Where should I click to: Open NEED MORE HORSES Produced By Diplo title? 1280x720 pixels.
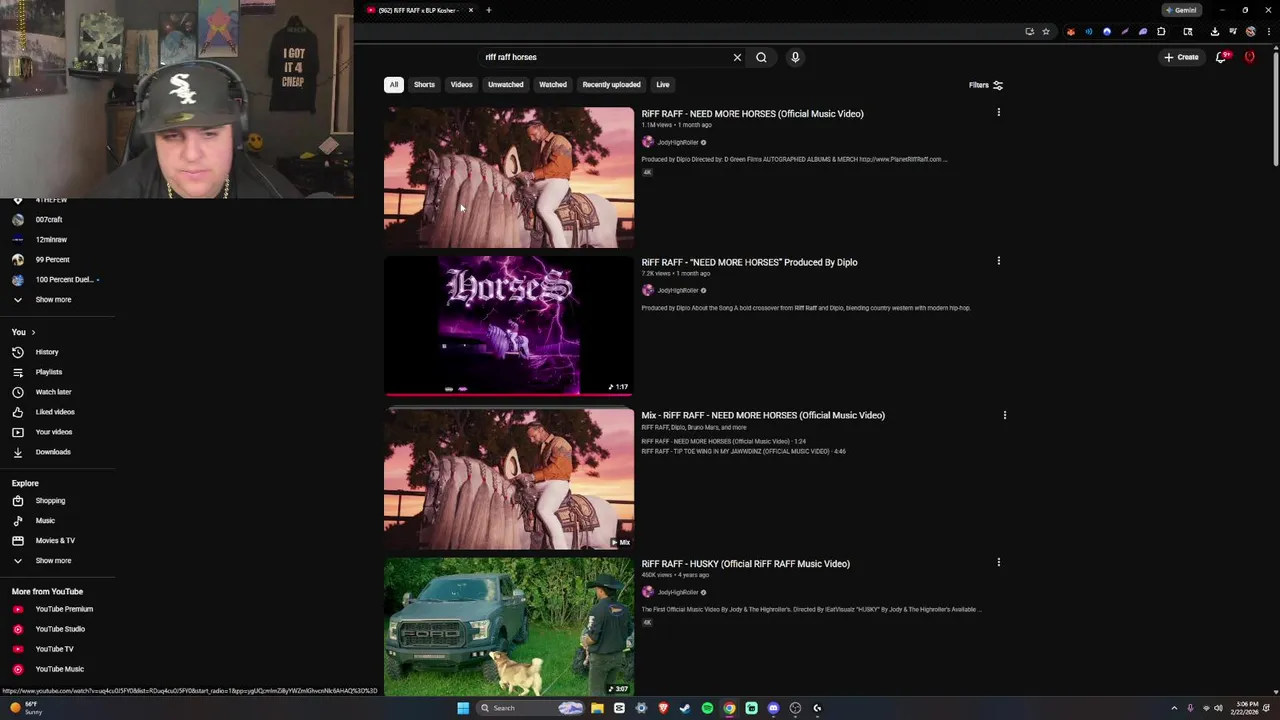click(x=749, y=262)
